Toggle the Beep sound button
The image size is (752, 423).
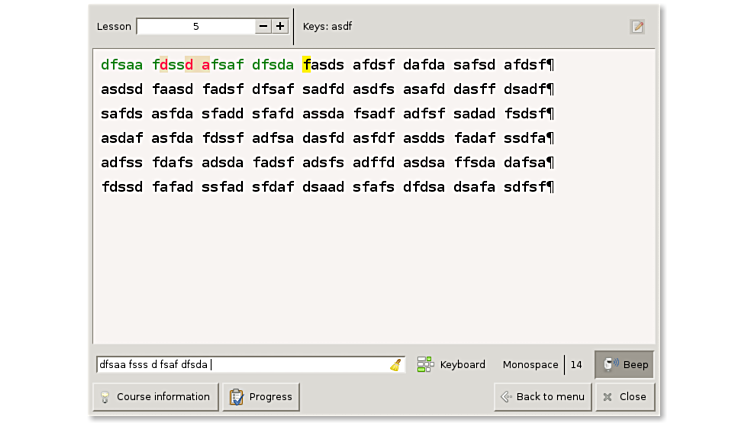click(625, 365)
